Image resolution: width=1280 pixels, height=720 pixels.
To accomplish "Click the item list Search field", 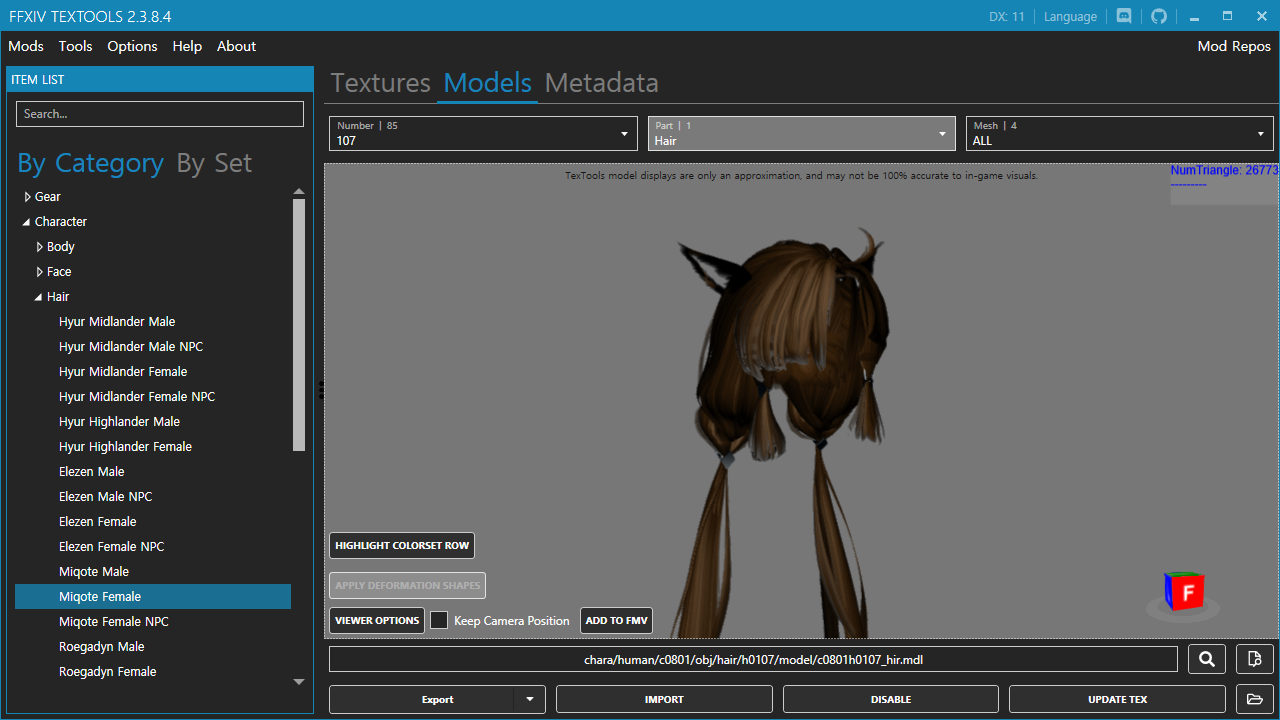I will (x=160, y=114).
